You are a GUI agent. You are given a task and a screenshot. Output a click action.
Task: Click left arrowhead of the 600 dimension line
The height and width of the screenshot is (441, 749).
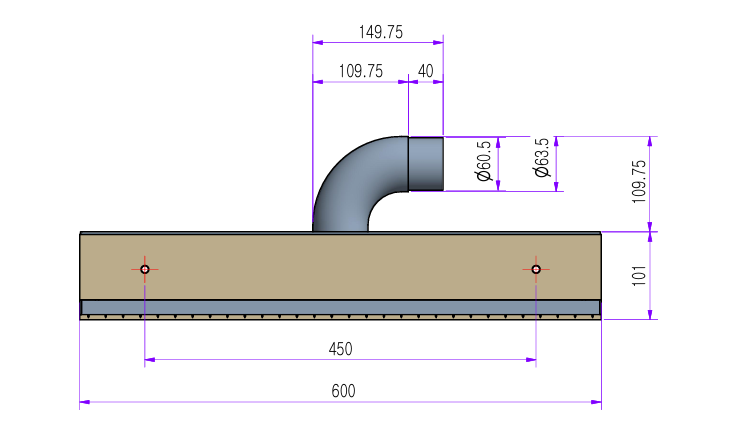85,402
